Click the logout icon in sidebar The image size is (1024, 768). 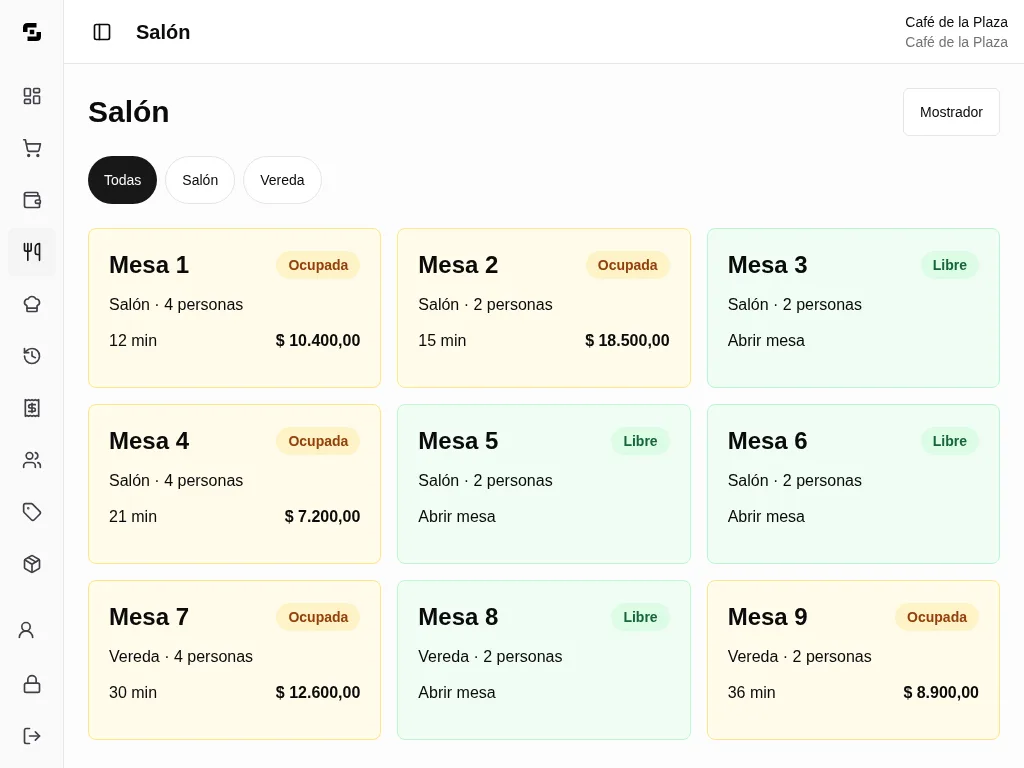coord(31,736)
